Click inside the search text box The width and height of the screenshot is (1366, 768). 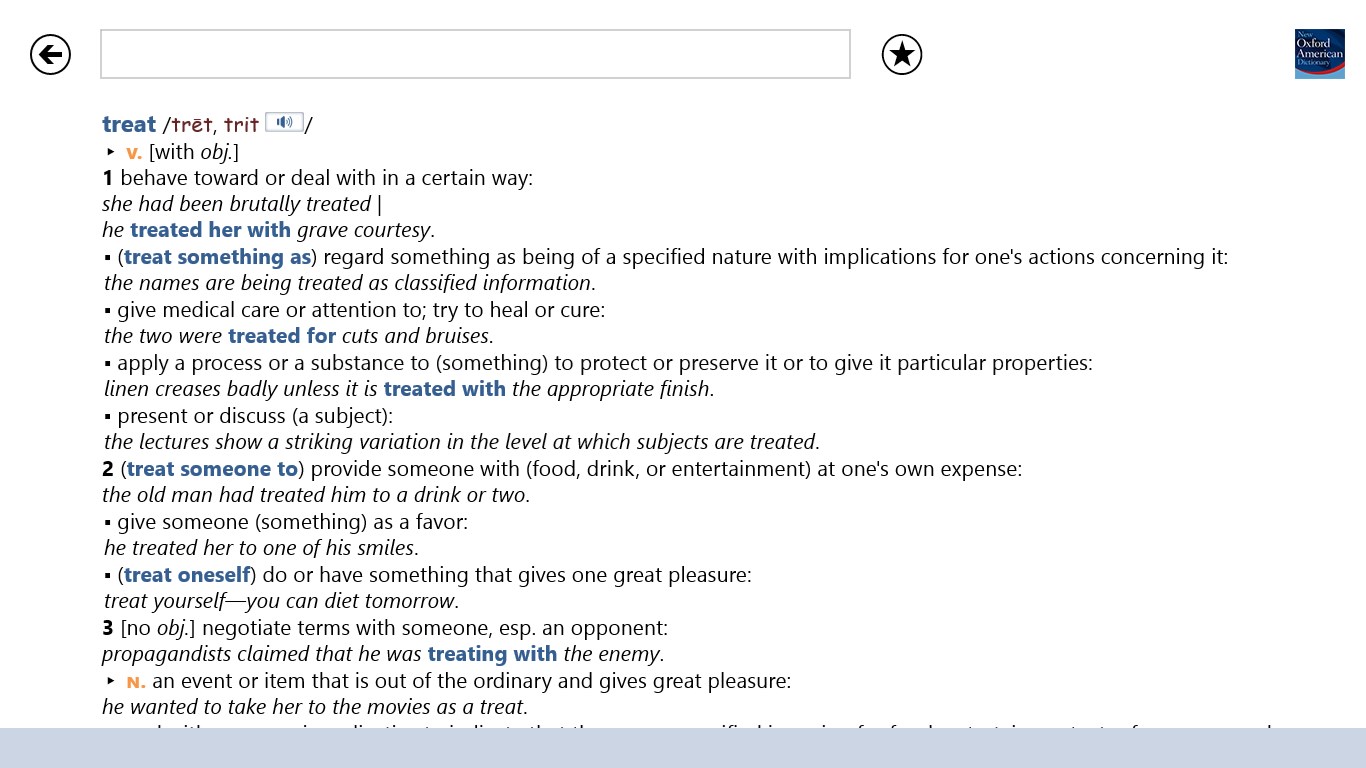475,54
